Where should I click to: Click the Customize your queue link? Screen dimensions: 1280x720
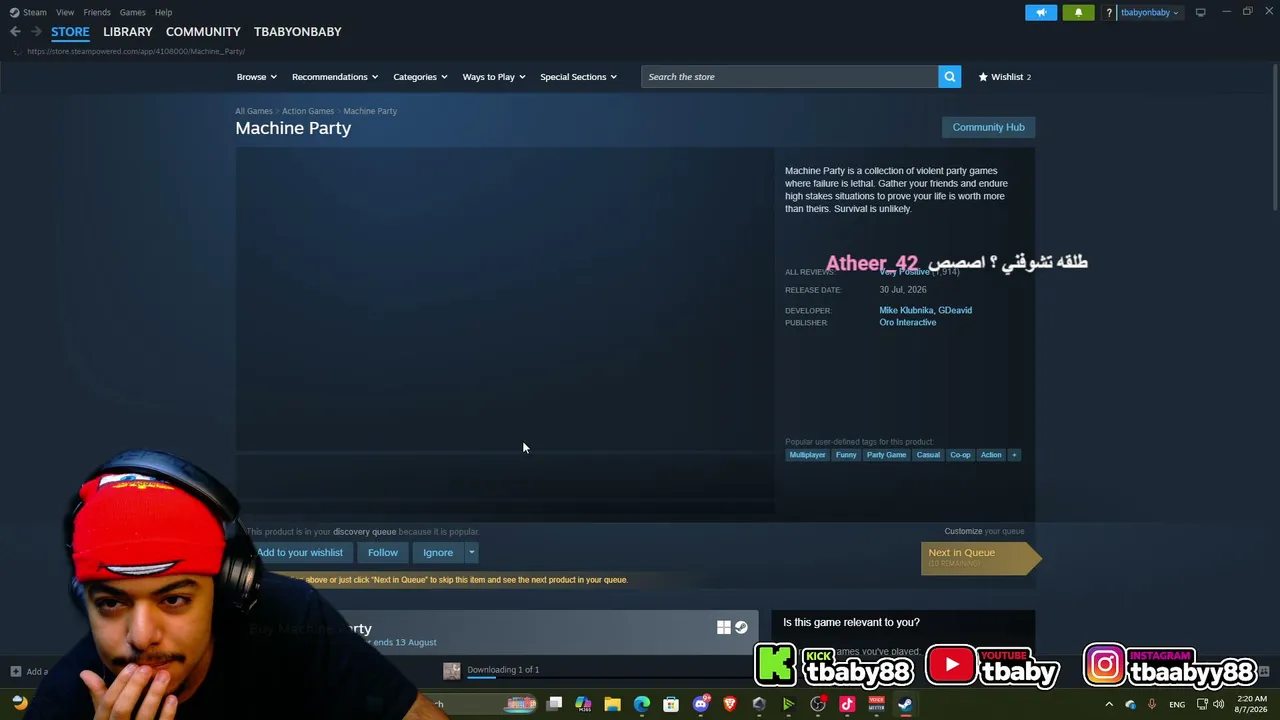click(963, 531)
